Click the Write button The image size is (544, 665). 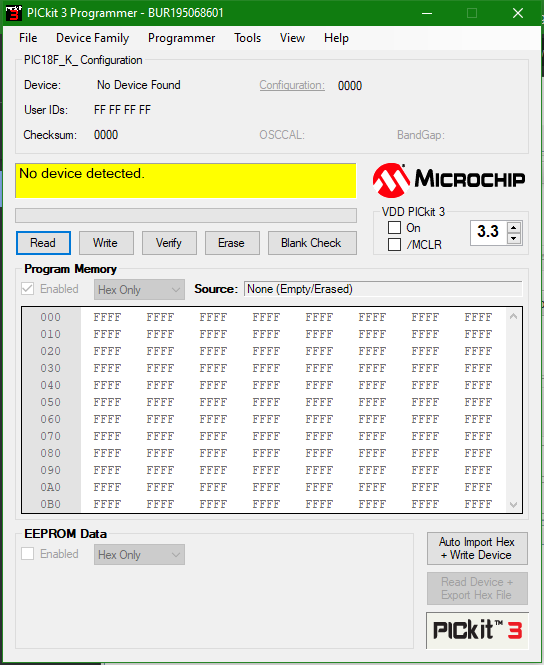tap(106, 243)
